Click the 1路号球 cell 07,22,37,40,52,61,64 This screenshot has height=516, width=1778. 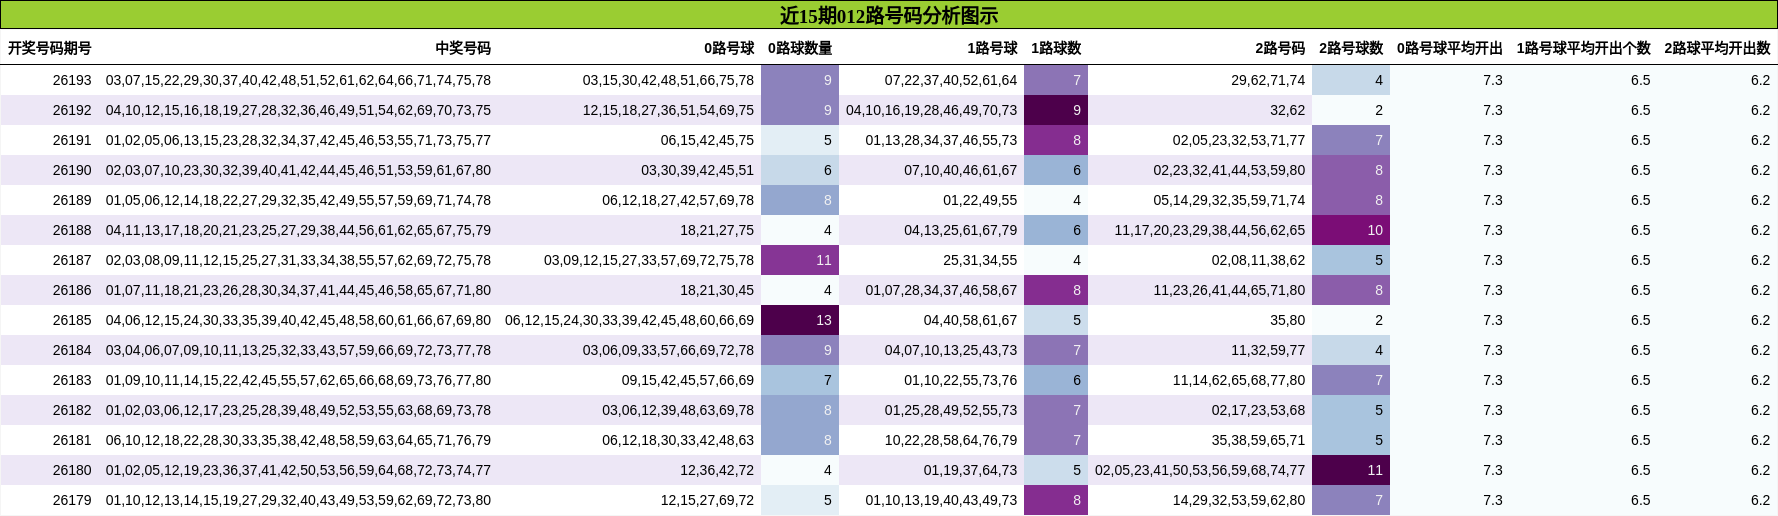click(951, 80)
